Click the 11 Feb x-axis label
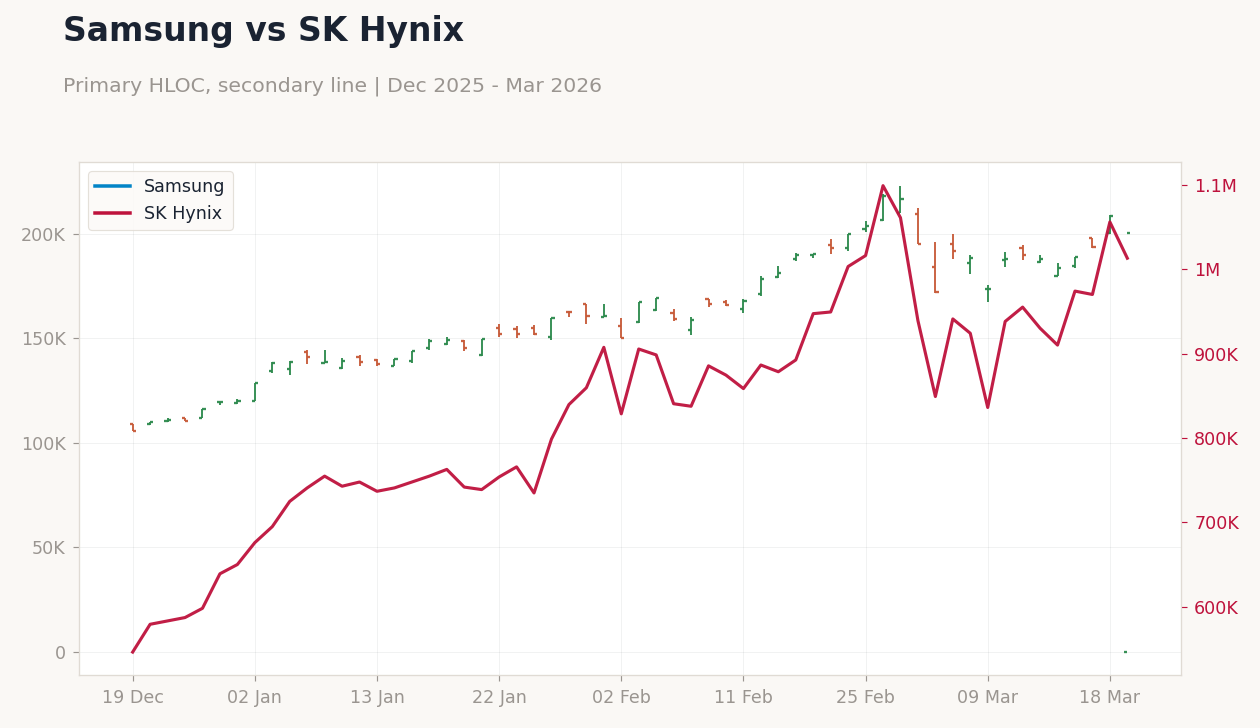The image size is (1260, 728). (x=743, y=698)
